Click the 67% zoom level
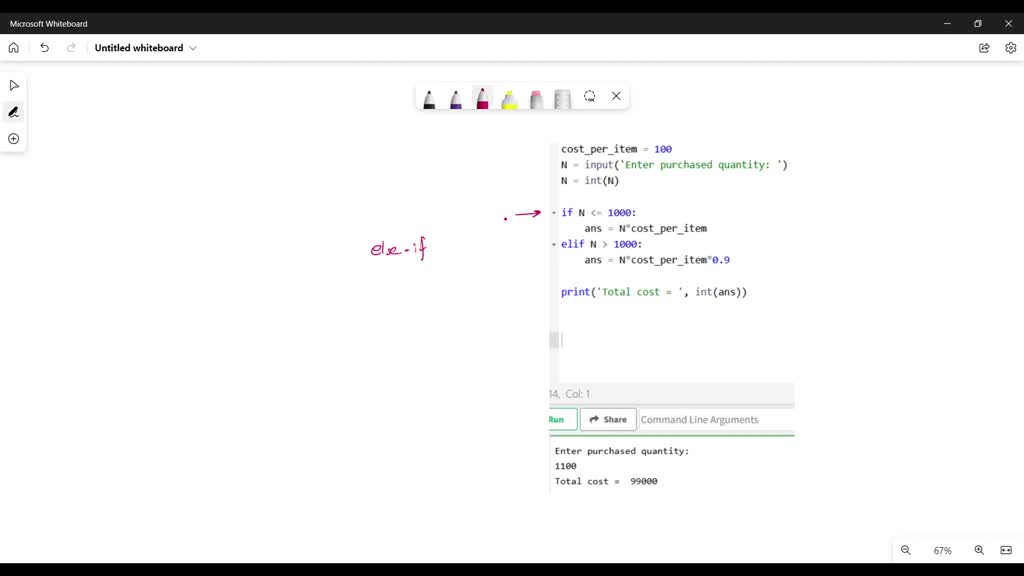 tap(942, 551)
